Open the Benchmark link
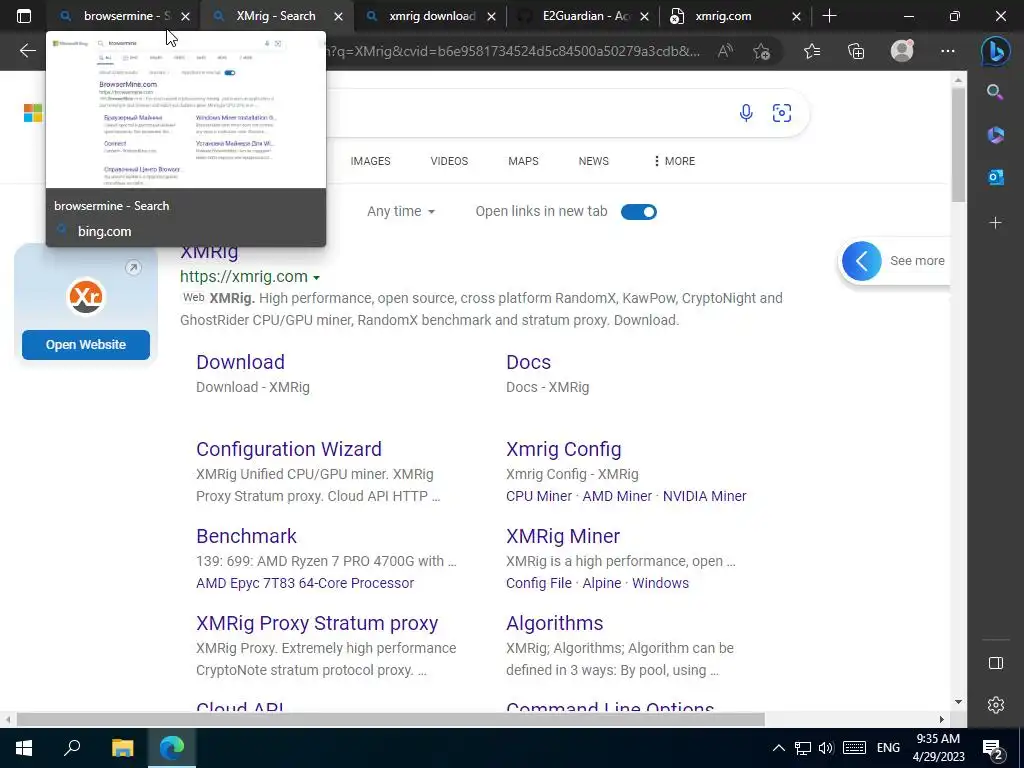Image resolution: width=1024 pixels, height=768 pixels. tap(246, 536)
